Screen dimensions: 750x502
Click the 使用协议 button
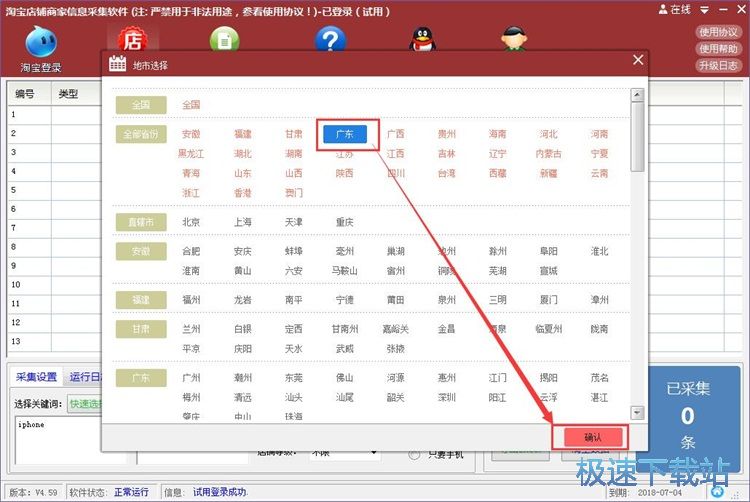click(x=718, y=32)
